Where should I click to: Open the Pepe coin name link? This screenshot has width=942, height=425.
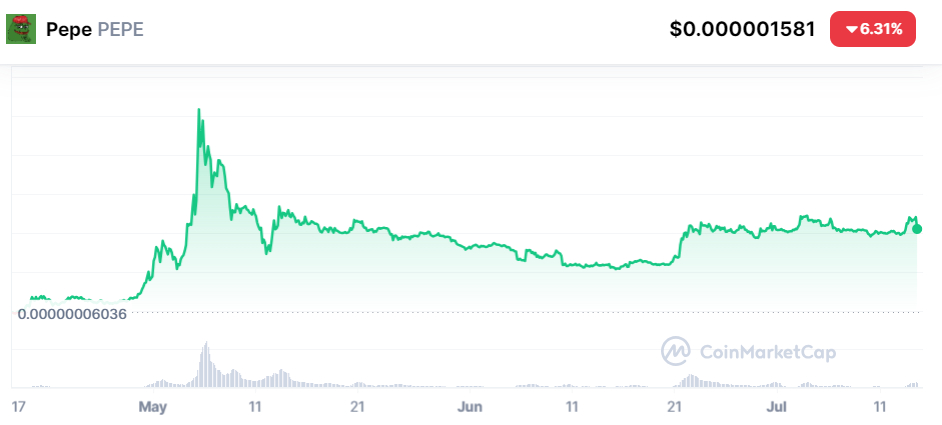tap(69, 29)
